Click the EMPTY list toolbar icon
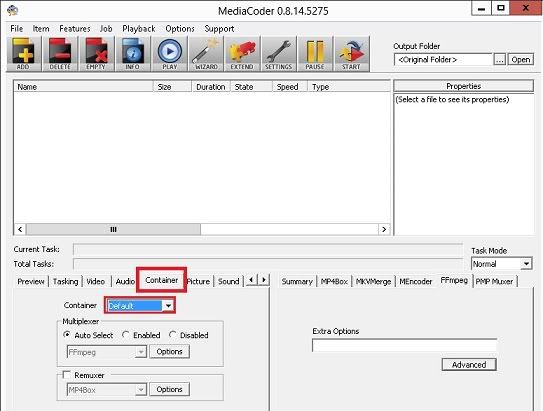543x411 pixels. (96, 54)
